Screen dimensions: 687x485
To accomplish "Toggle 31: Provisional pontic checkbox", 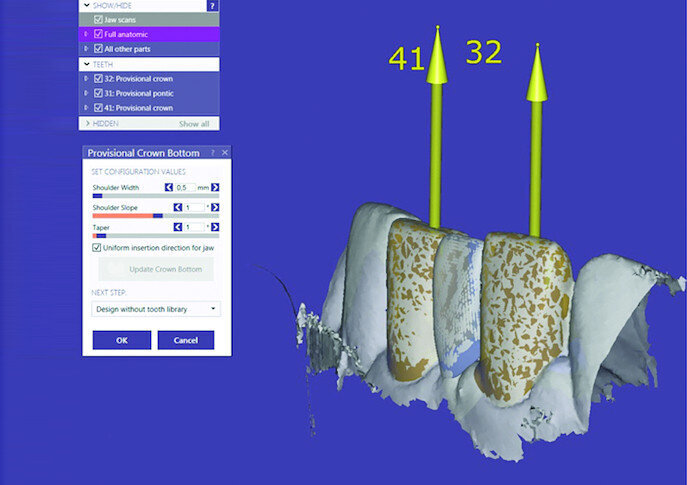I will click(97, 93).
